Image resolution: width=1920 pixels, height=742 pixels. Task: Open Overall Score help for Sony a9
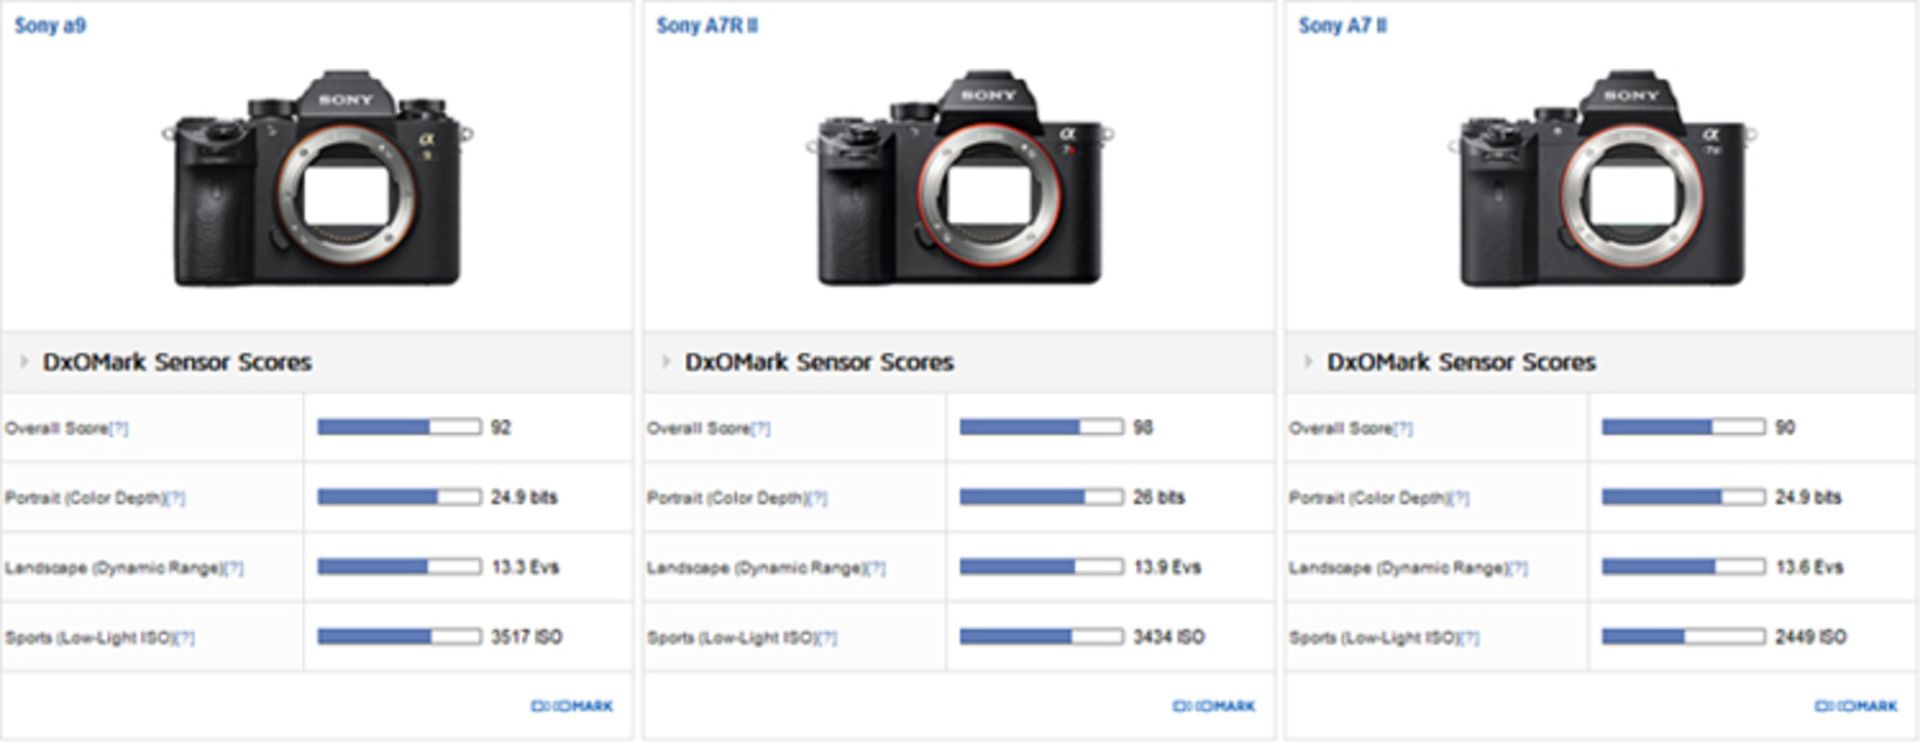(x=119, y=429)
